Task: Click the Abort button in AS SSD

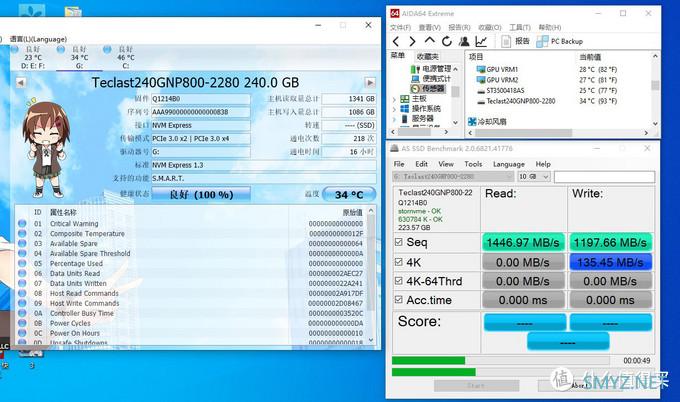Action: [x=579, y=385]
